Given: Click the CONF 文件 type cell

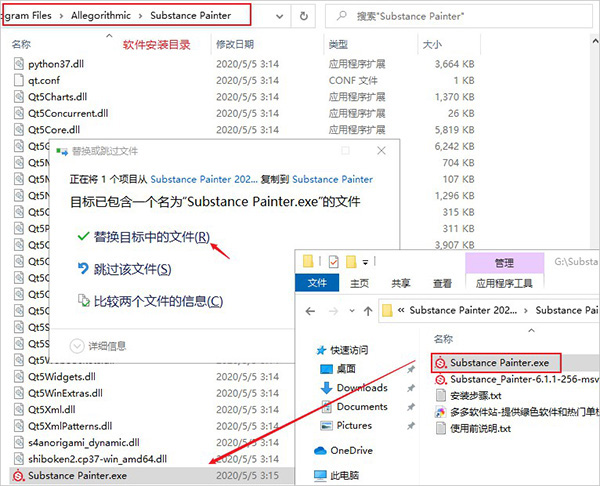Looking at the screenshot, I should 353,80.
